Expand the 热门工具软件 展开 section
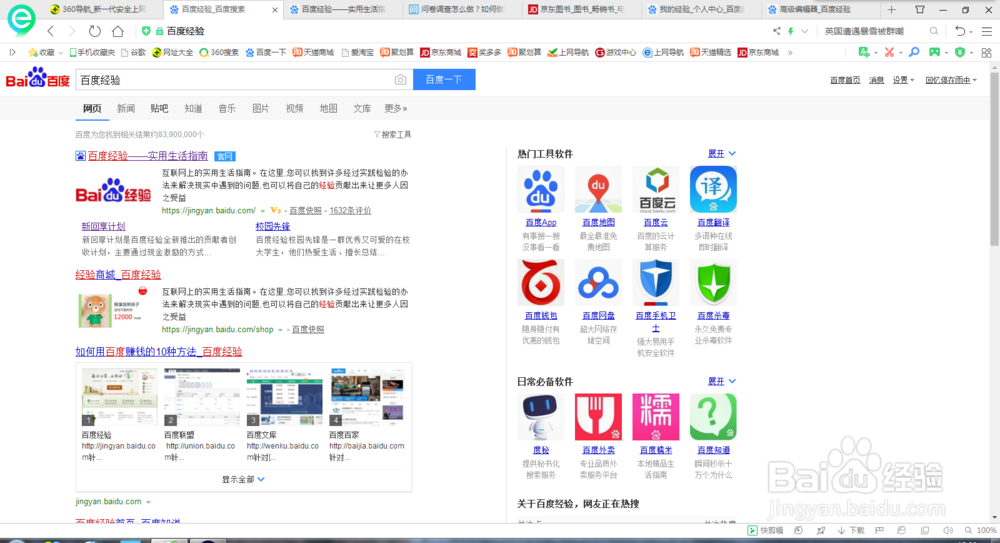This screenshot has width=1000, height=543. click(x=721, y=154)
